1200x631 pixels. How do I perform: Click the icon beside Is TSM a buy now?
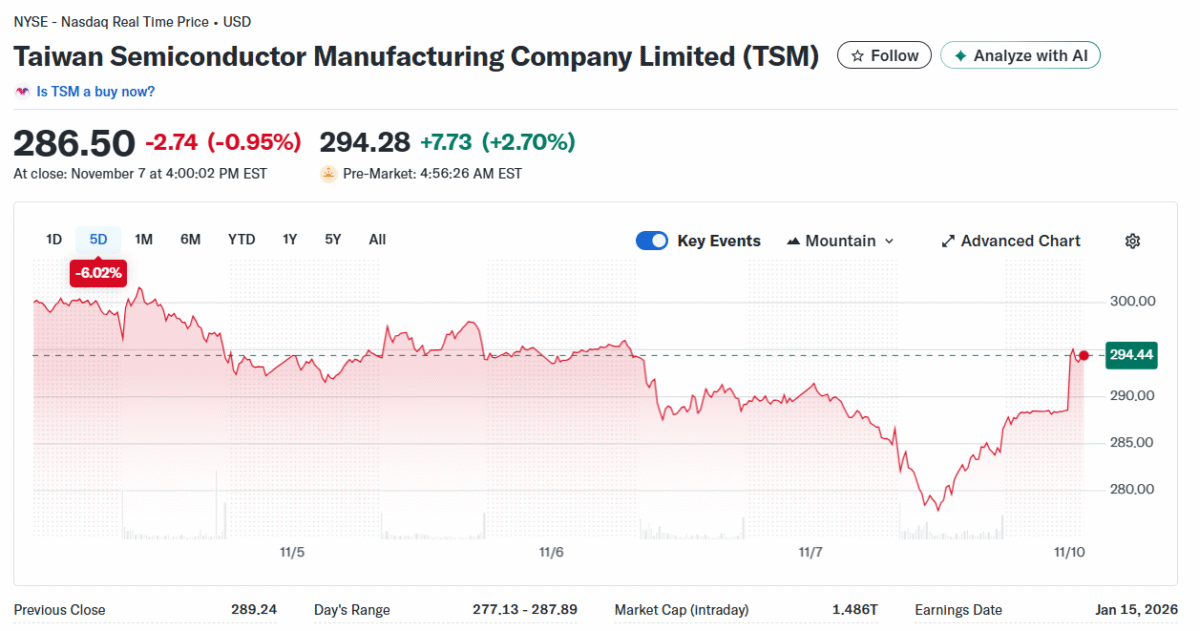[22, 91]
